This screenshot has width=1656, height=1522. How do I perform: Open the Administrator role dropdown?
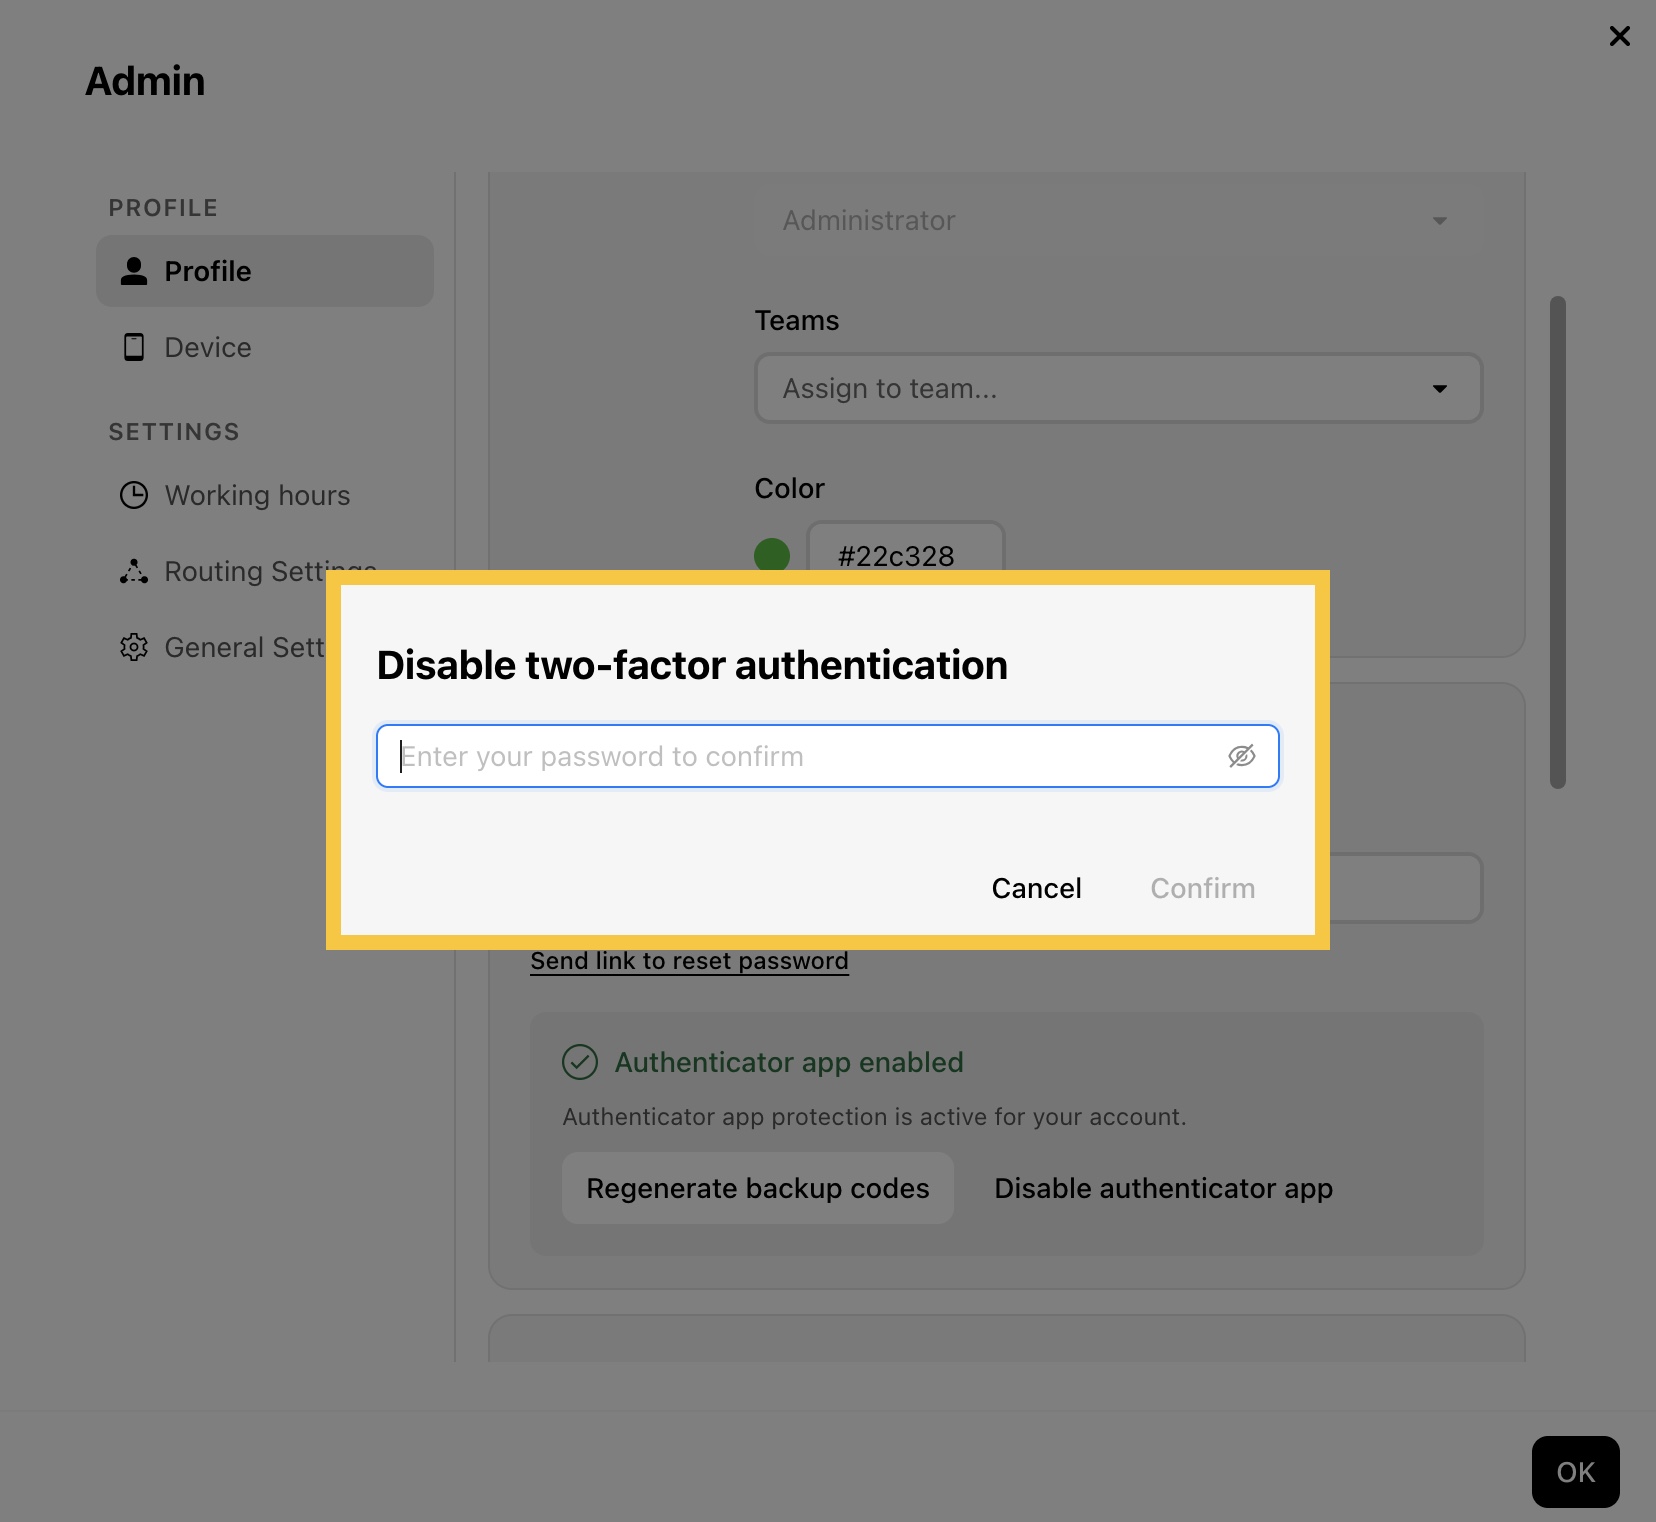[1118, 220]
